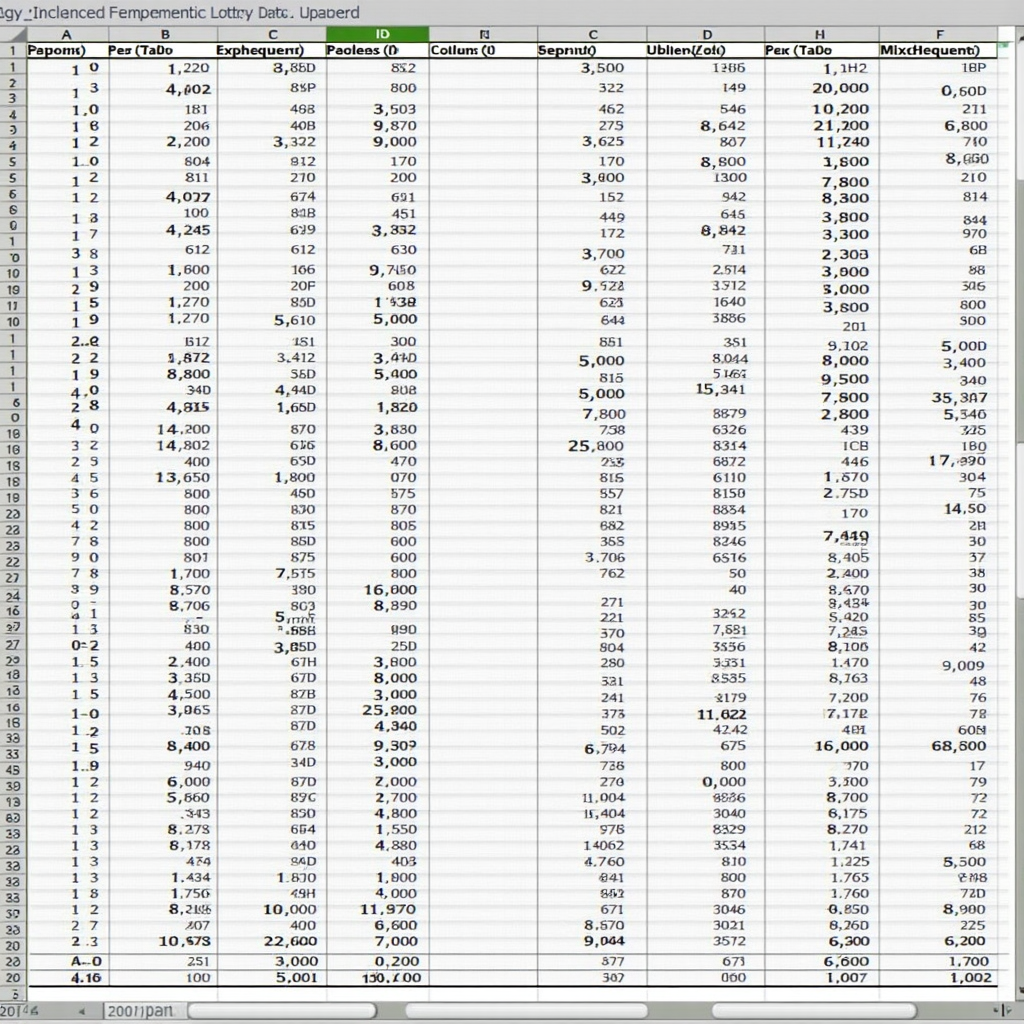
Task: Click the select-all corner above row headers
Action: tap(12, 34)
